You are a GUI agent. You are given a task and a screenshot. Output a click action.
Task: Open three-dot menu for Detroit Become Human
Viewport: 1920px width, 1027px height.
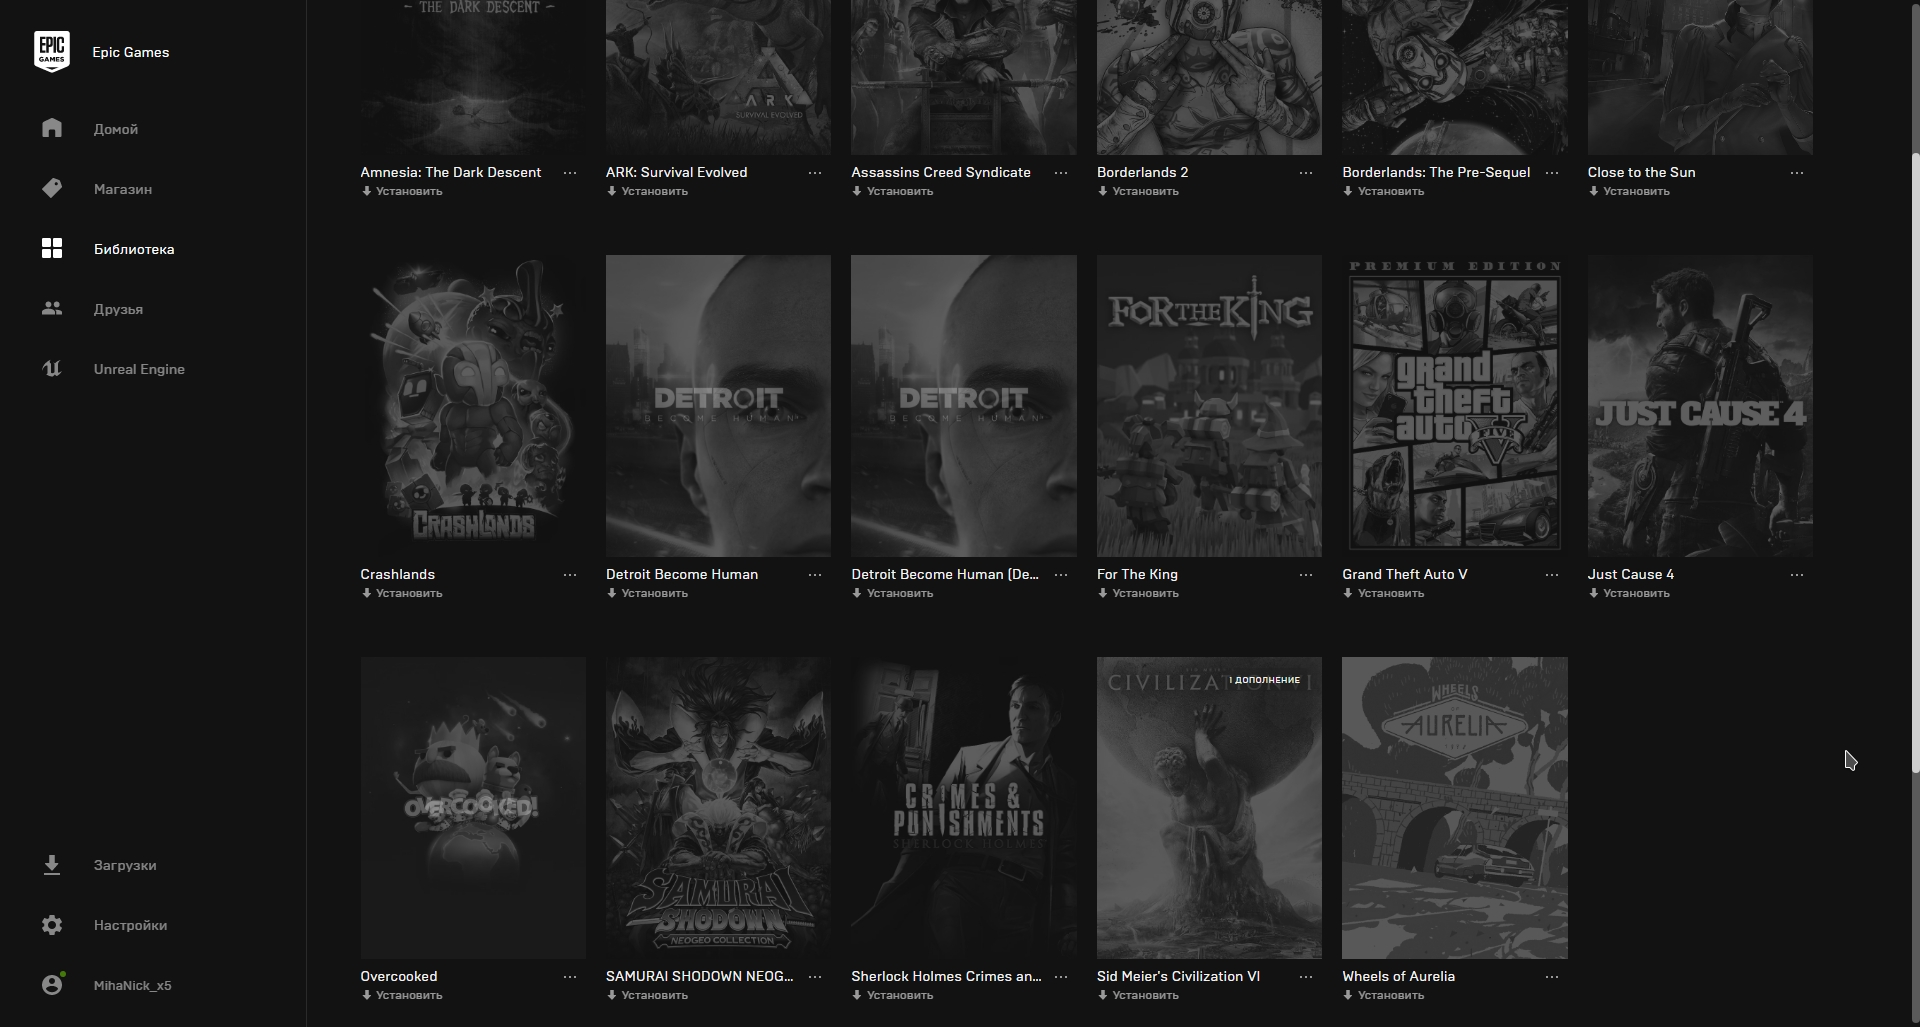click(x=815, y=575)
